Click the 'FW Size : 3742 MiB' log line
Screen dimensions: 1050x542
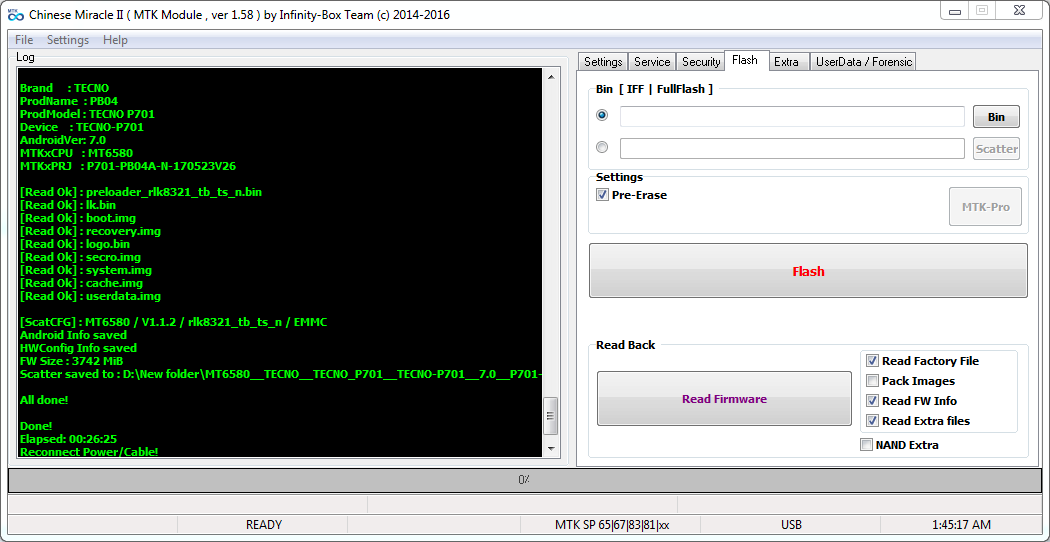[72, 361]
